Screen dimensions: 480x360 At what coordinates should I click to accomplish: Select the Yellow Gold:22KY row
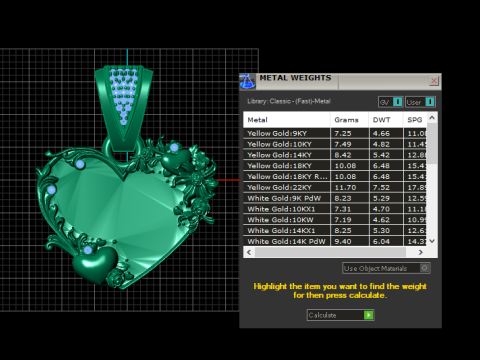click(x=335, y=187)
